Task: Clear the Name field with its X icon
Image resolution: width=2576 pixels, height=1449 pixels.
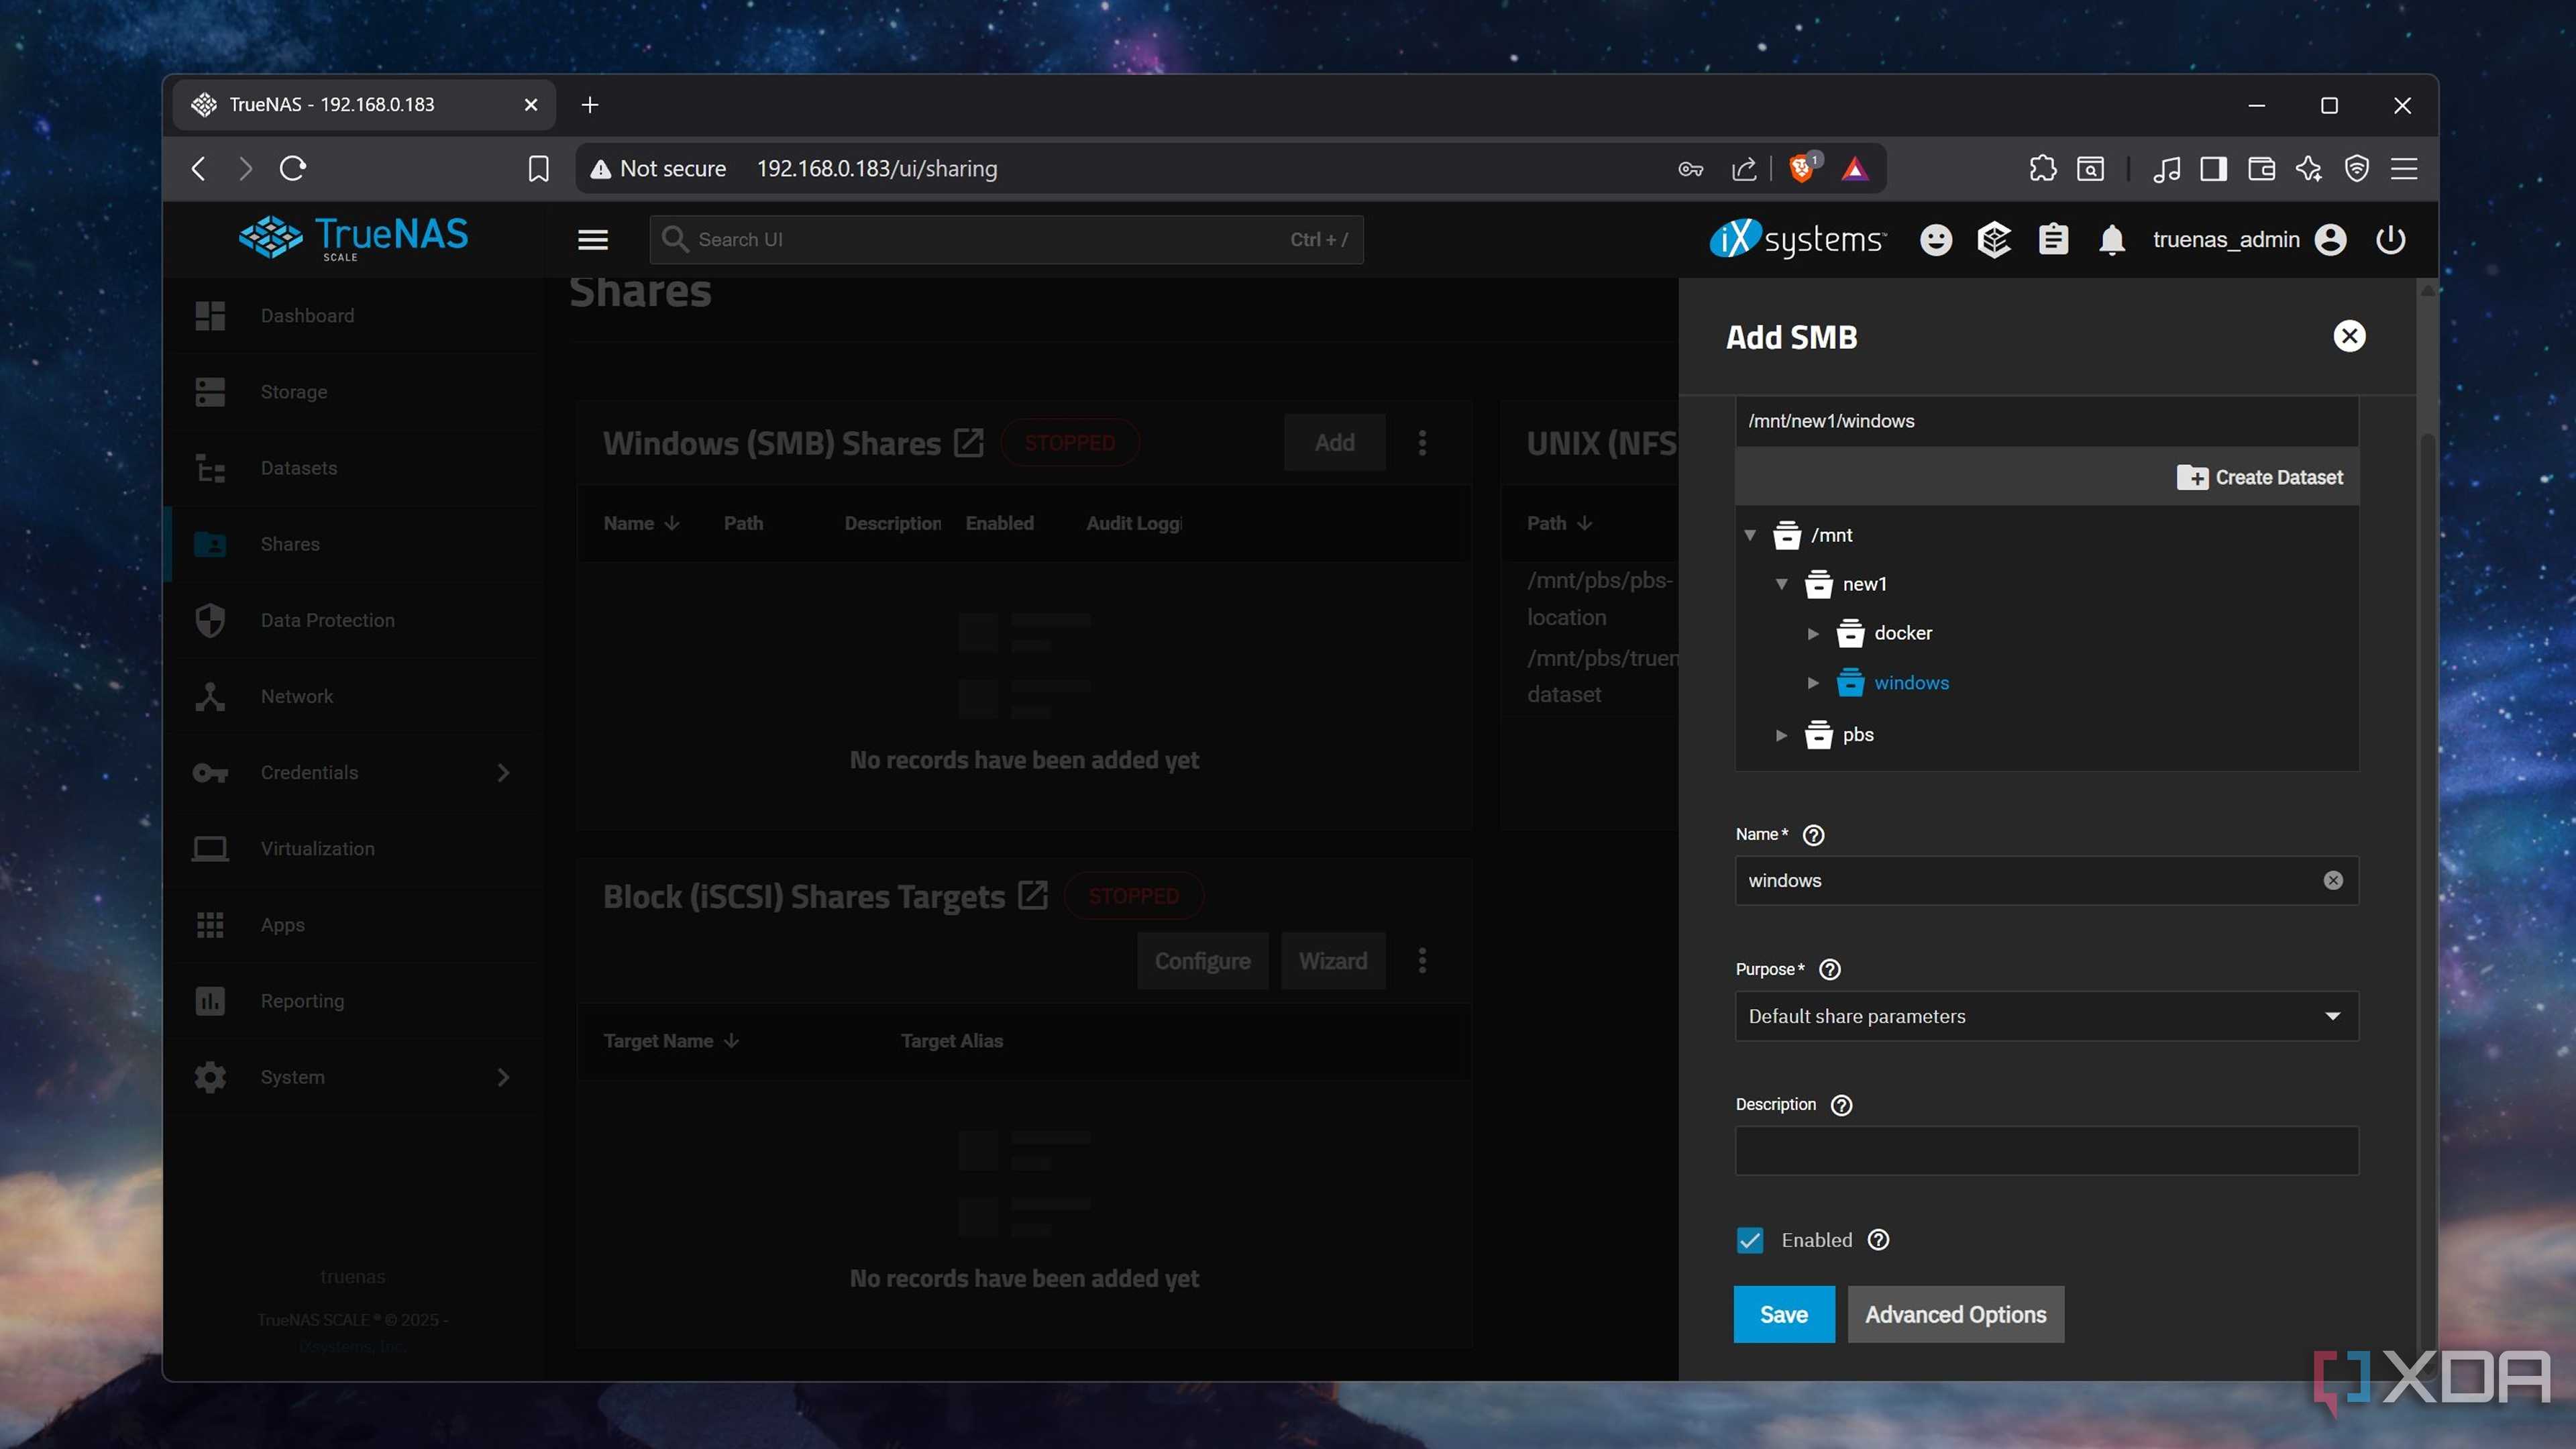Action: 2332,880
